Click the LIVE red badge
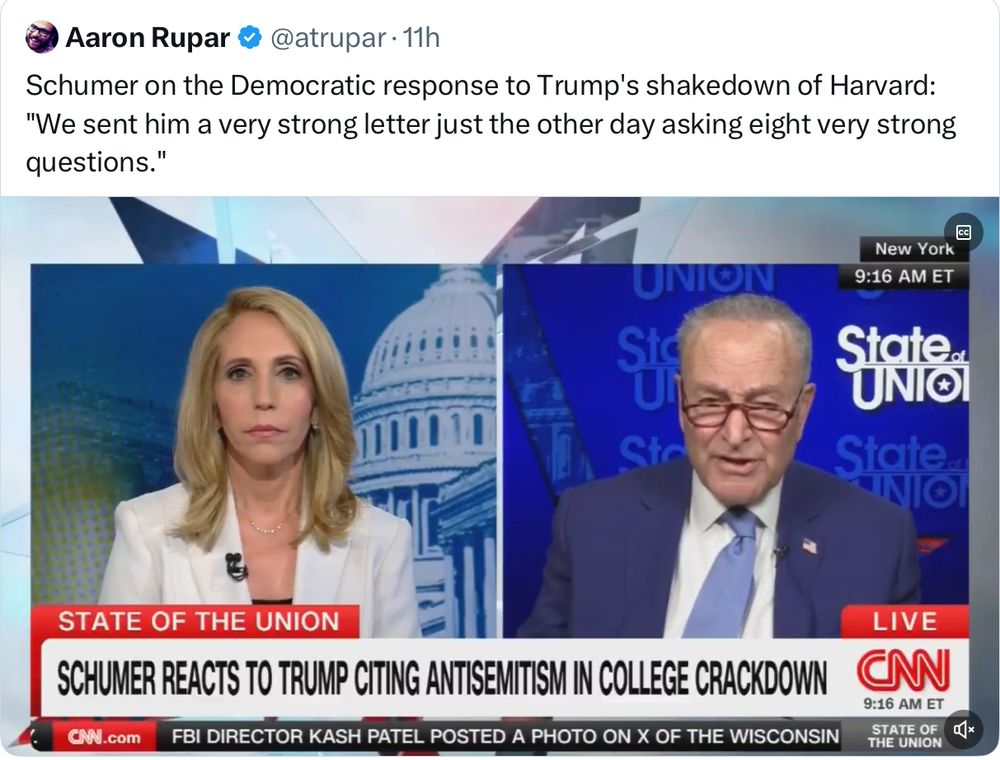This screenshot has height=760, width=1000. [904, 622]
